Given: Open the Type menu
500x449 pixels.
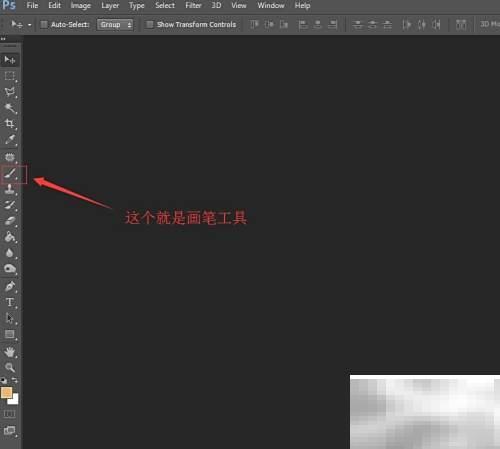Looking at the screenshot, I should click(137, 6).
